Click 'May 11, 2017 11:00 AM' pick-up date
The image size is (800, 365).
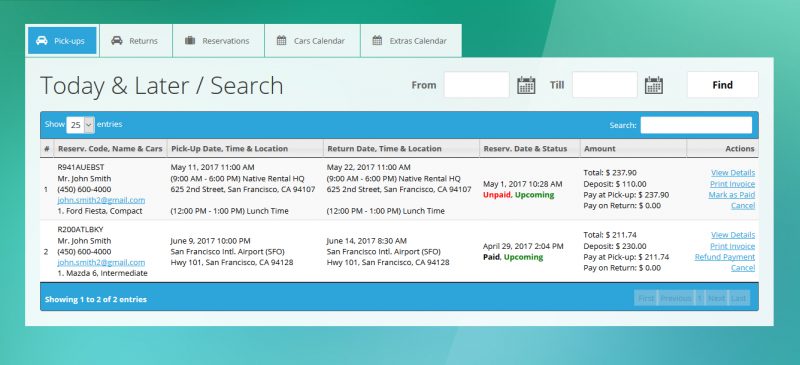point(212,167)
